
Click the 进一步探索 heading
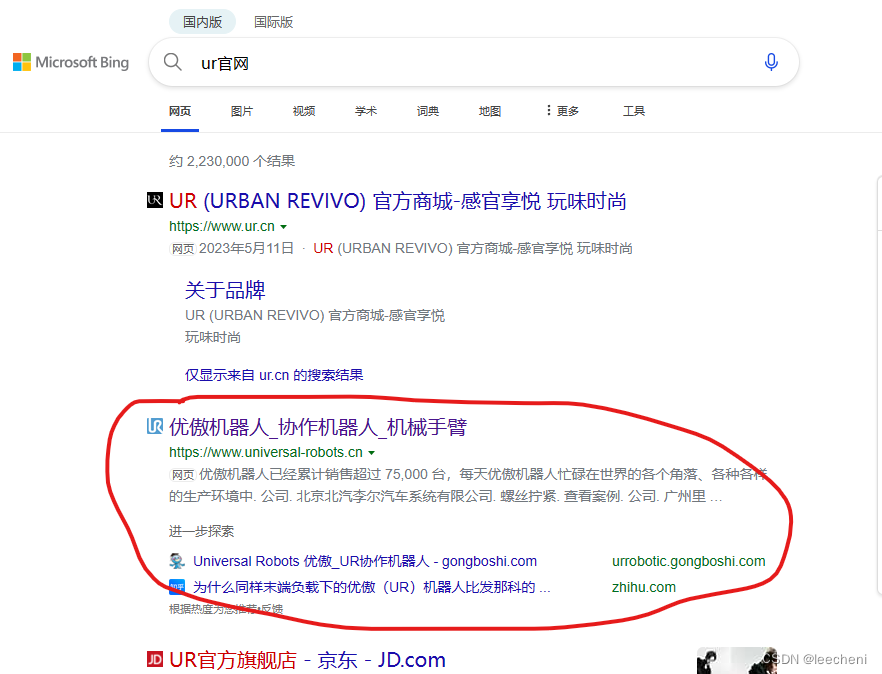pyautogui.click(x=201, y=531)
